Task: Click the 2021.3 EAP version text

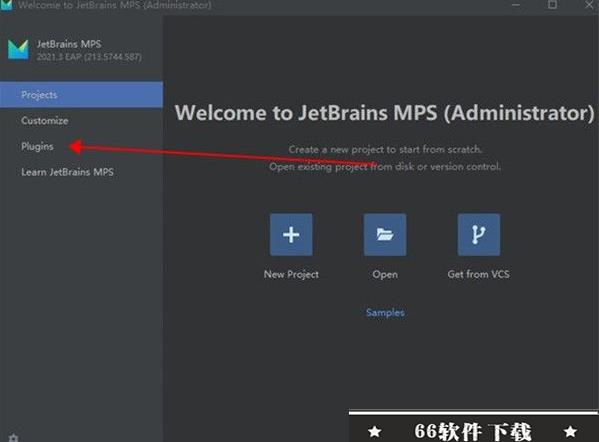Action: [89, 57]
